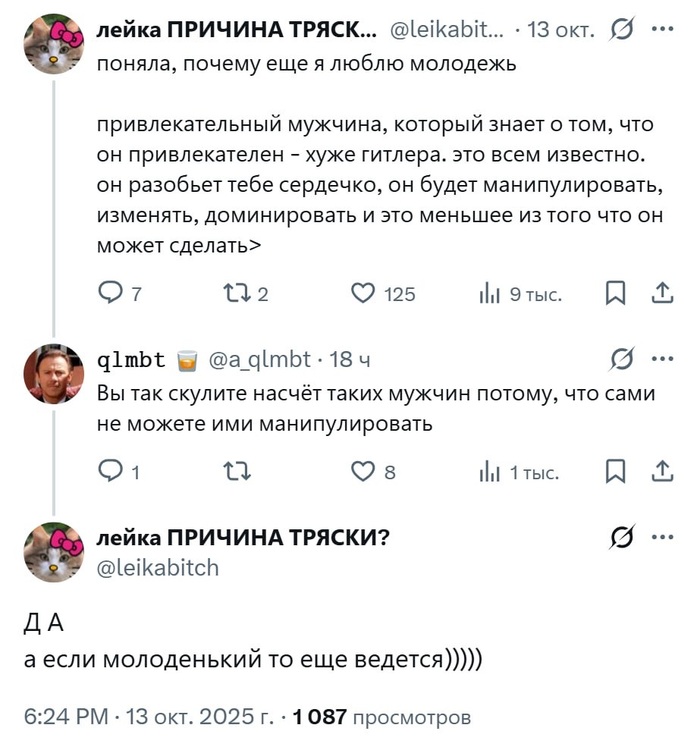Like the first tweet with 125 likes
700x750 pixels.
point(362,294)
